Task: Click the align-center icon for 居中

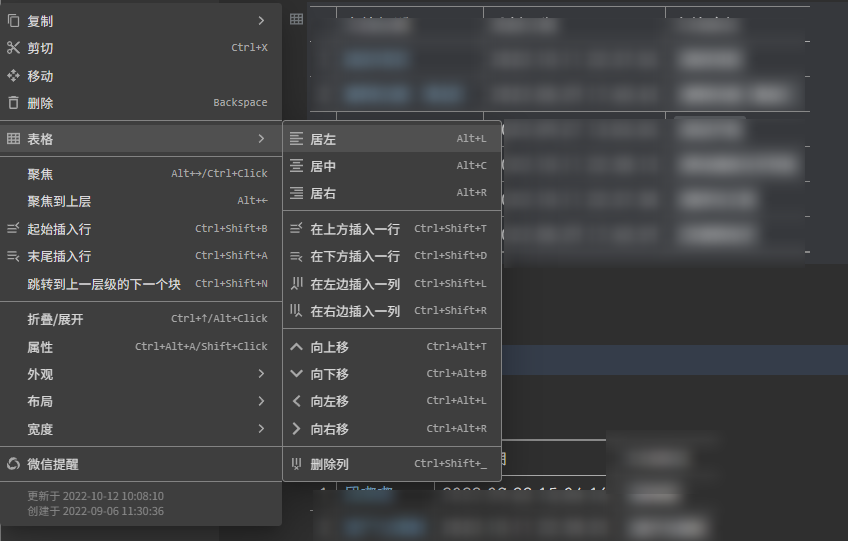Action: 296,166
